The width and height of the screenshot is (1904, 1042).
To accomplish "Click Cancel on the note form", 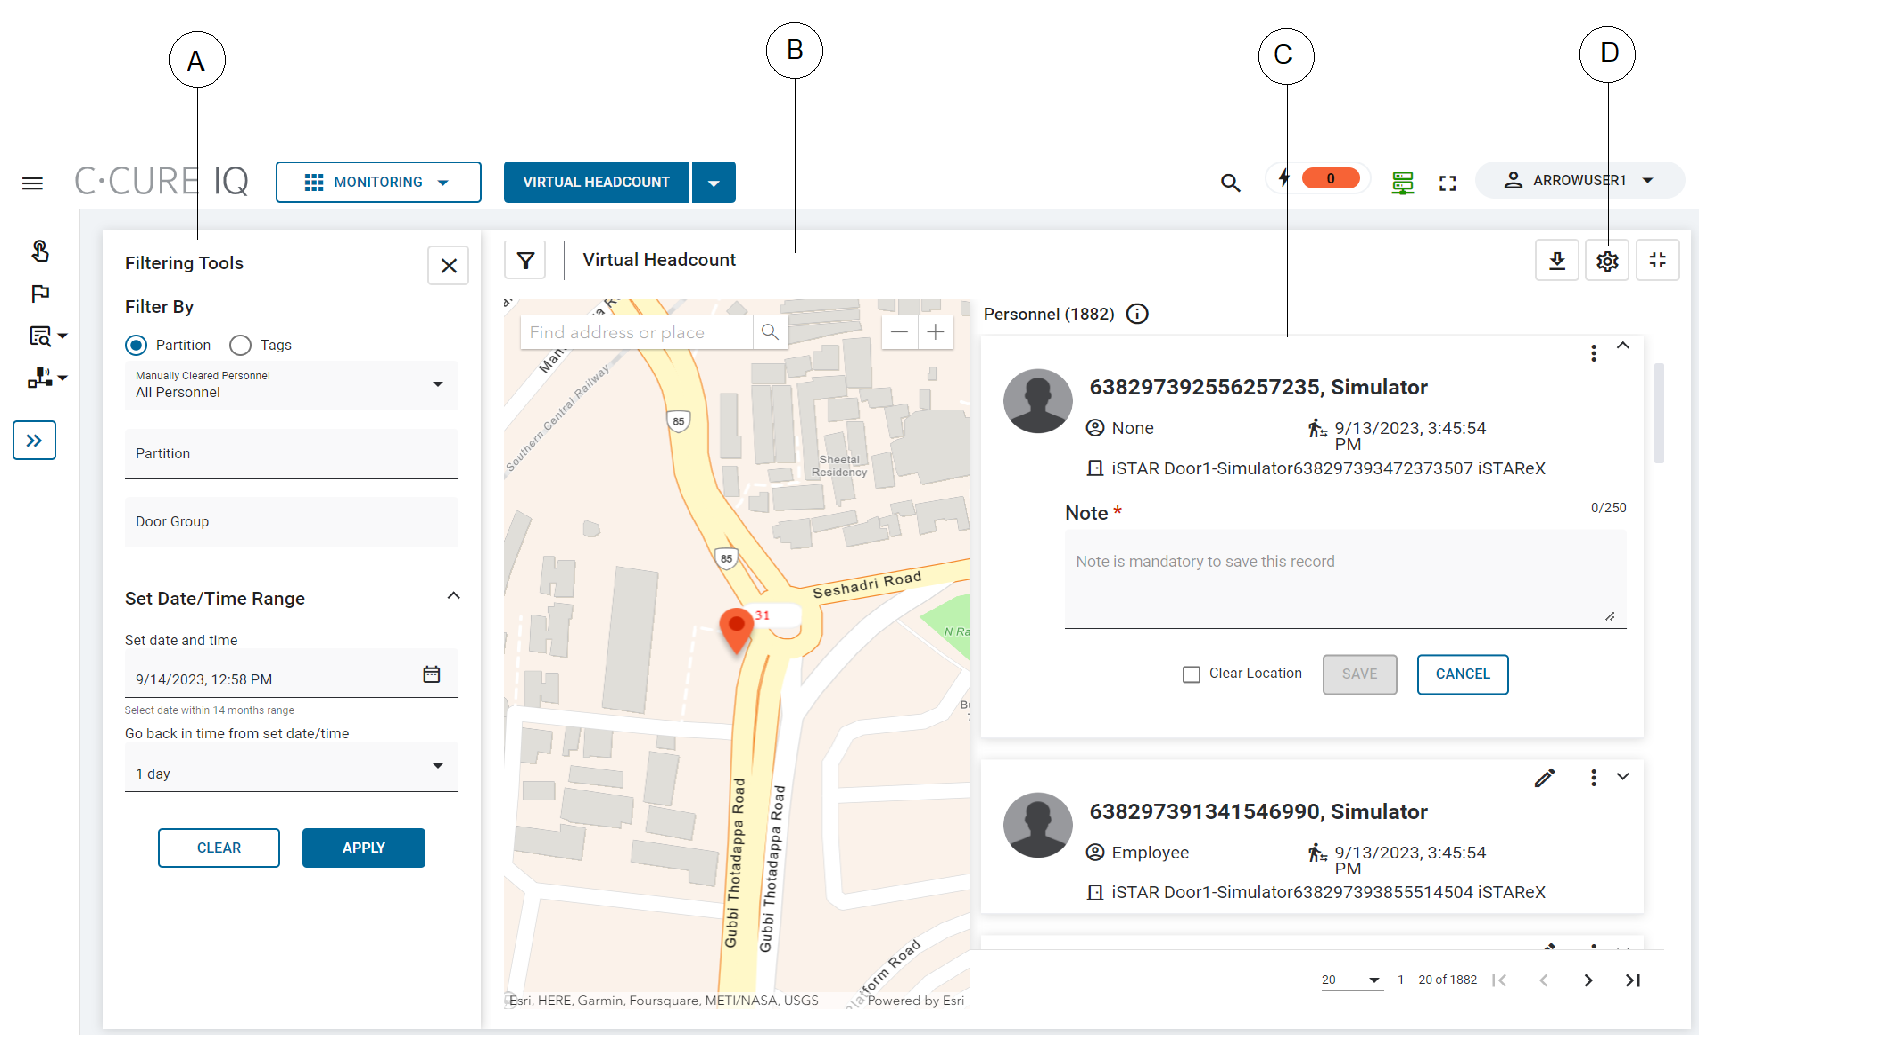I will tap(1462, 674).
